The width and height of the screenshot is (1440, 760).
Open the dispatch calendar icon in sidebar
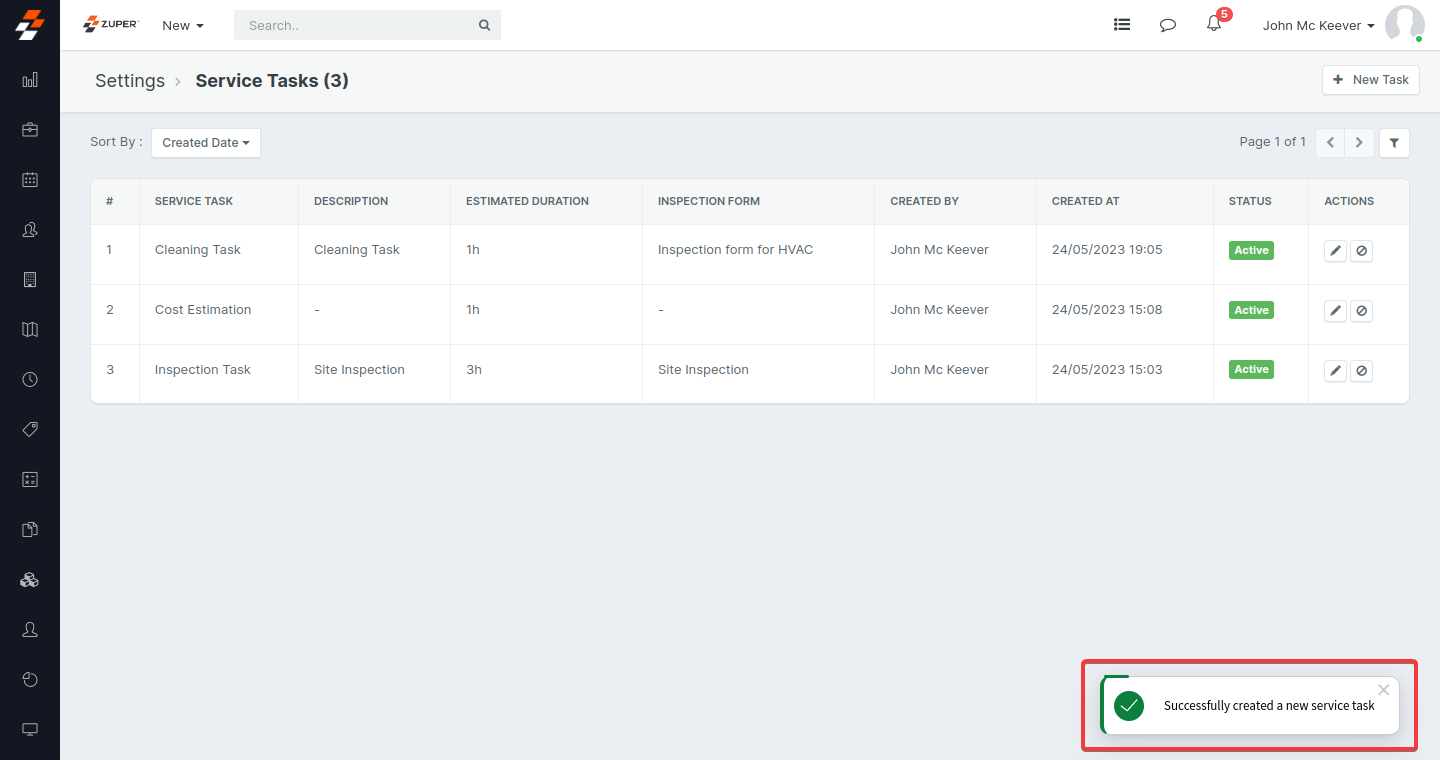tap(29, 180)
